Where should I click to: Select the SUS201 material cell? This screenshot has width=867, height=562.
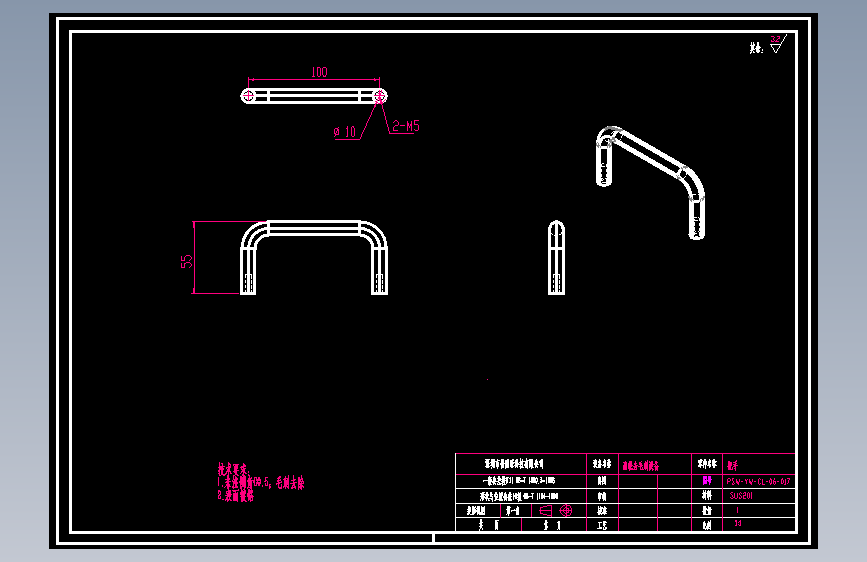tap(740, 496)
